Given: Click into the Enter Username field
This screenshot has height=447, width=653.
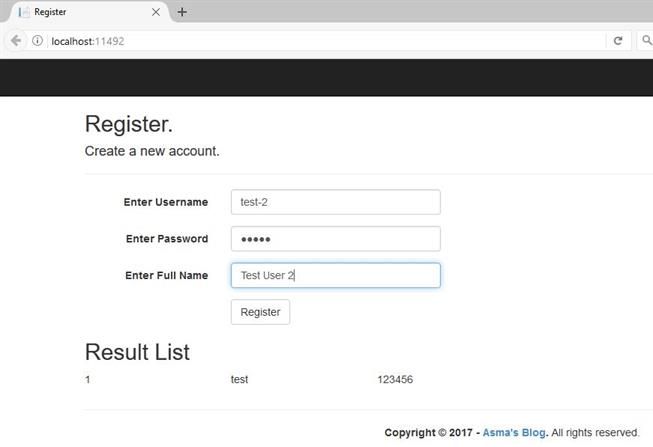Looking at the screenshot, I should (335, 202).
